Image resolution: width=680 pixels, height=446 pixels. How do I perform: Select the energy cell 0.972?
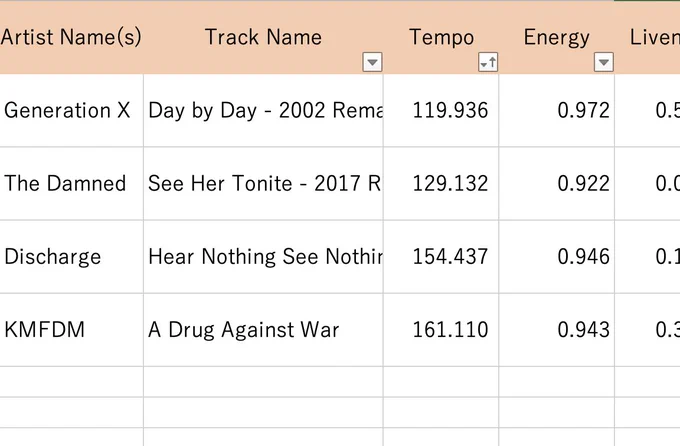tap(557, 110)
